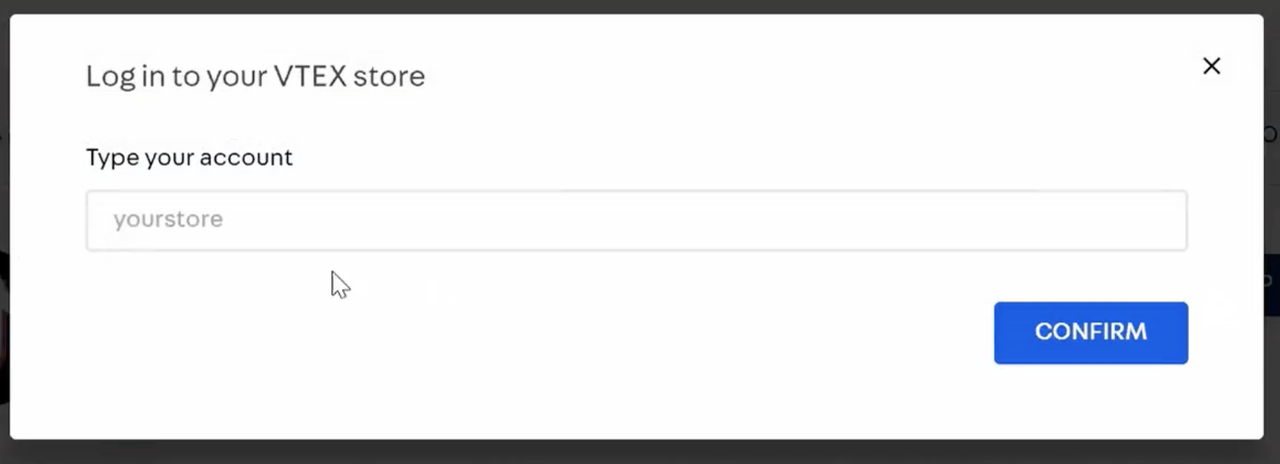Exit the login prompt with the X icon

(1211, 66)
